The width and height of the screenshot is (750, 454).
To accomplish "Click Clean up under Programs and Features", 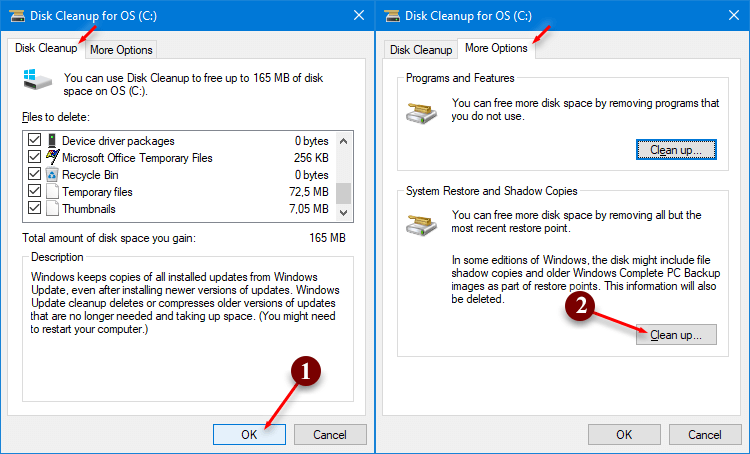I will tap(676, 150).
